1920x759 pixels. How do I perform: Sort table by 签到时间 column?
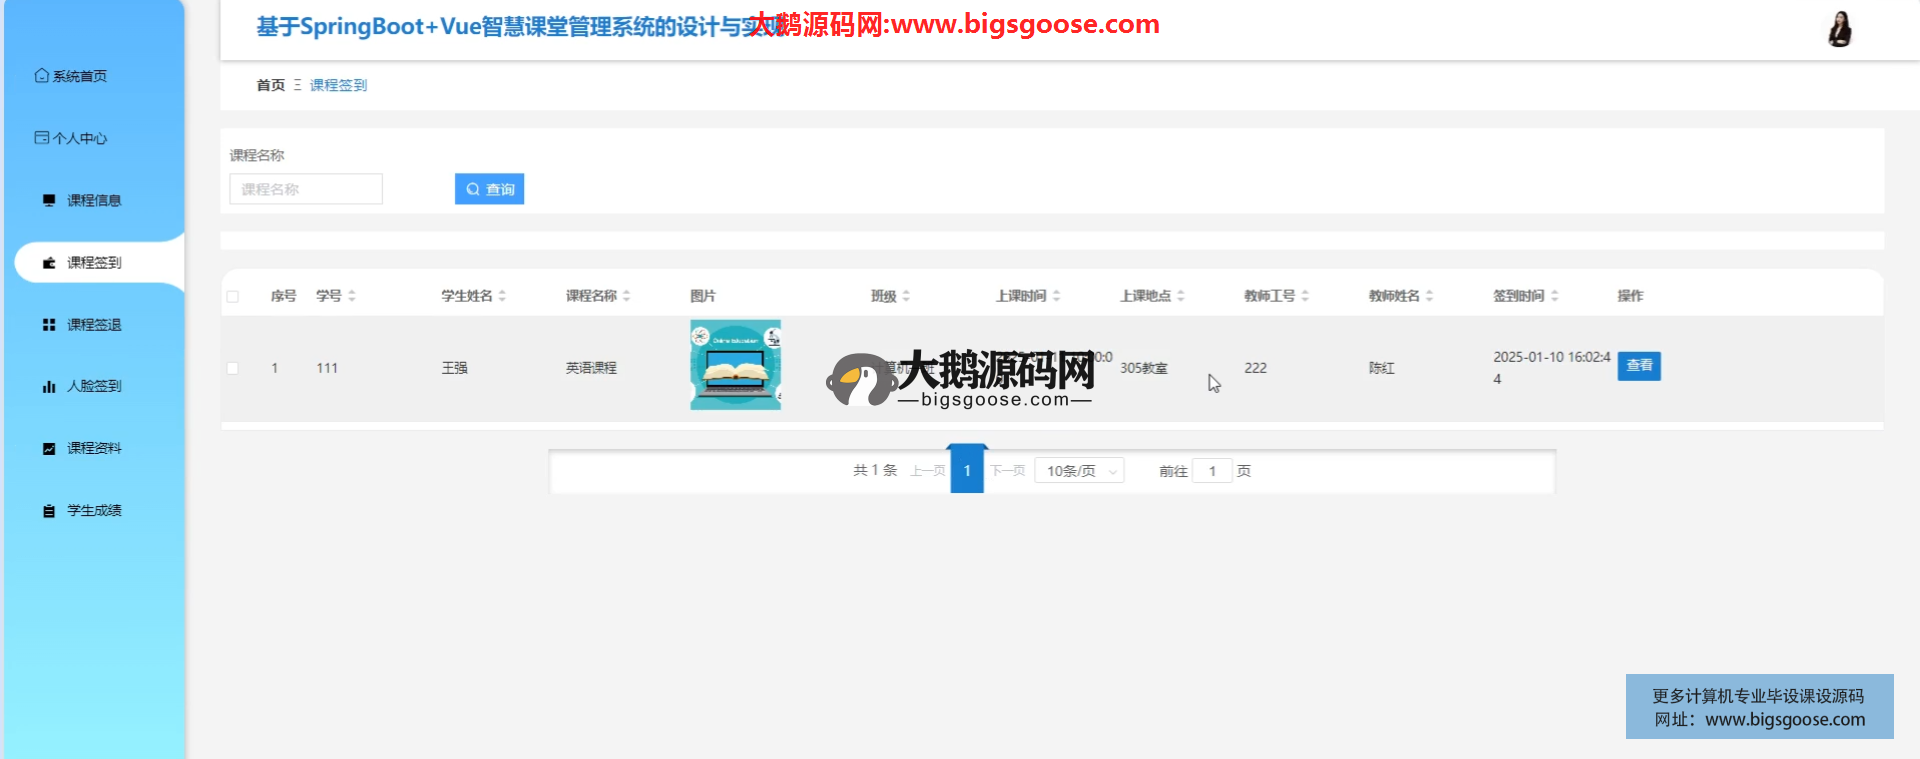pos(1554,296)
